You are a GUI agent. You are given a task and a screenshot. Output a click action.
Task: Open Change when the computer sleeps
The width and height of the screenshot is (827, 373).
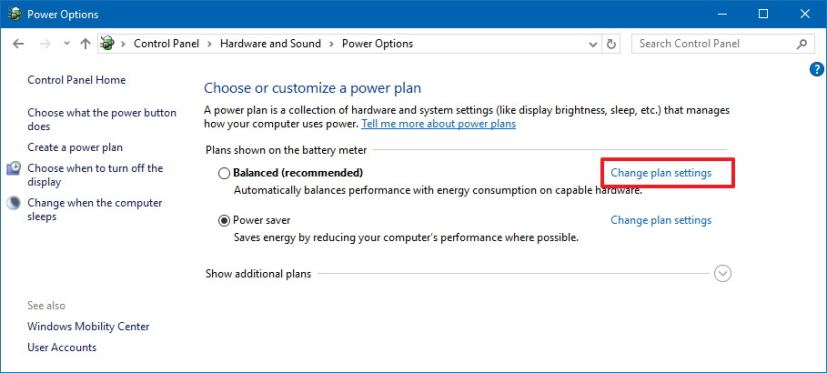(95, 209)
